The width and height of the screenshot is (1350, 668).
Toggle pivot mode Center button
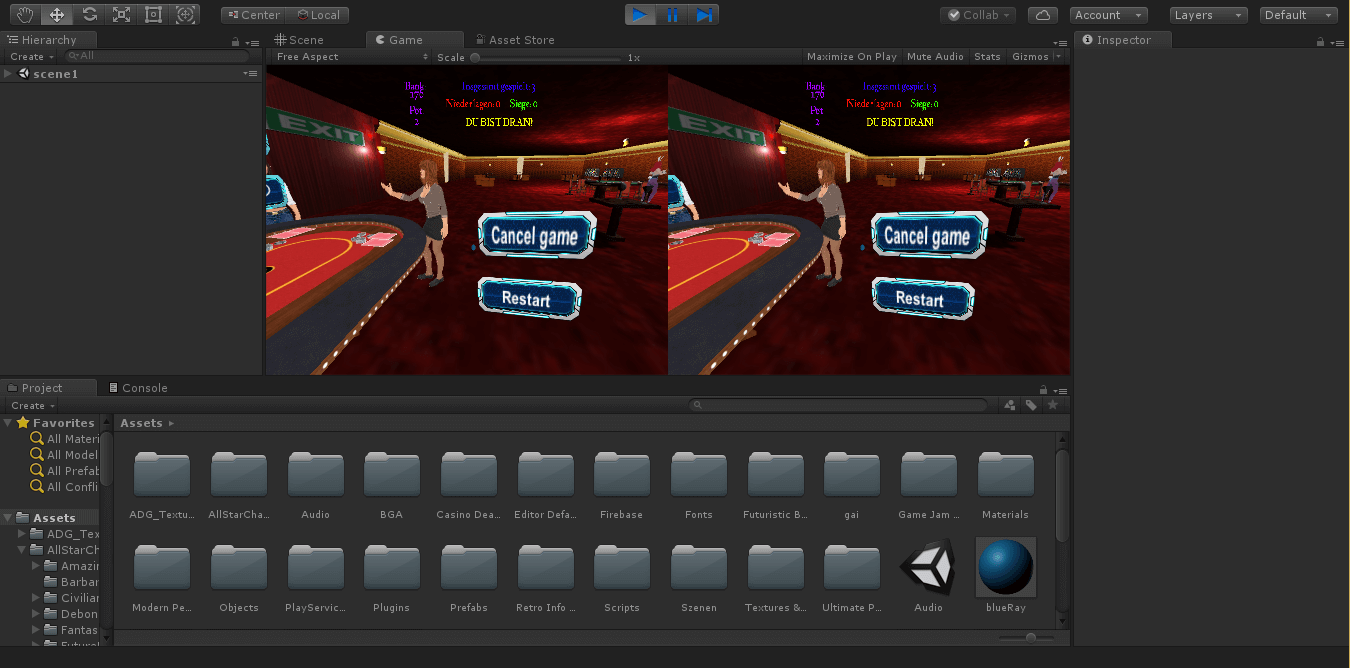pyautogui.click(x=253, y=15)
